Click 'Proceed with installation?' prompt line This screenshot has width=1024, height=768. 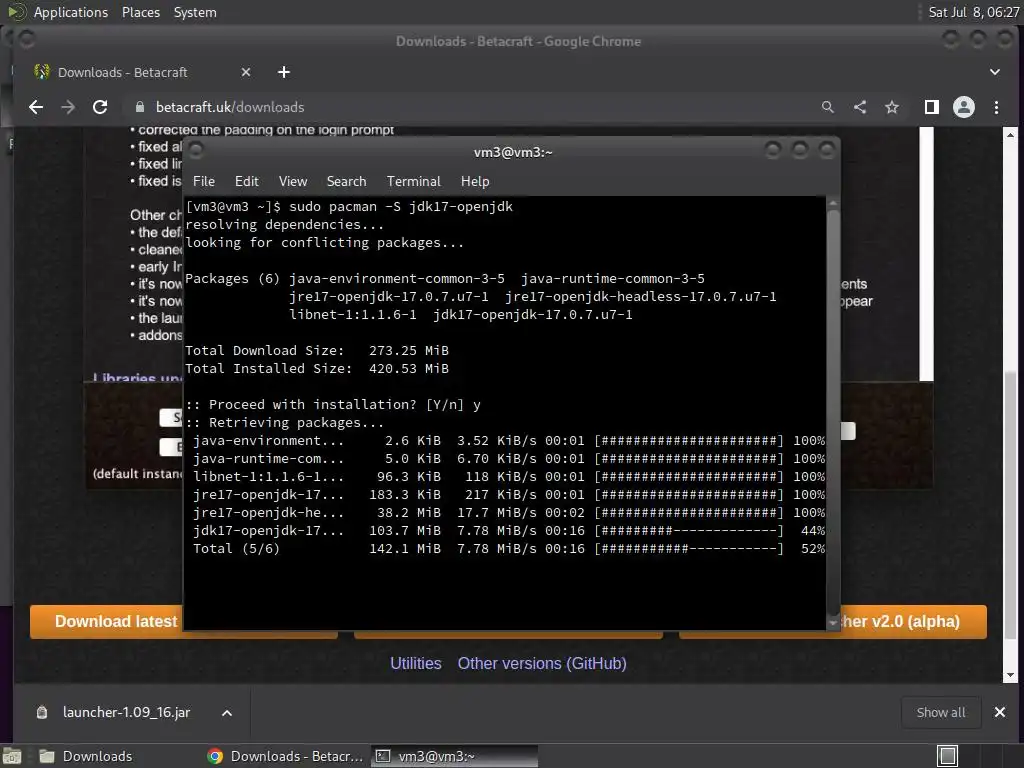pos(333,404)
